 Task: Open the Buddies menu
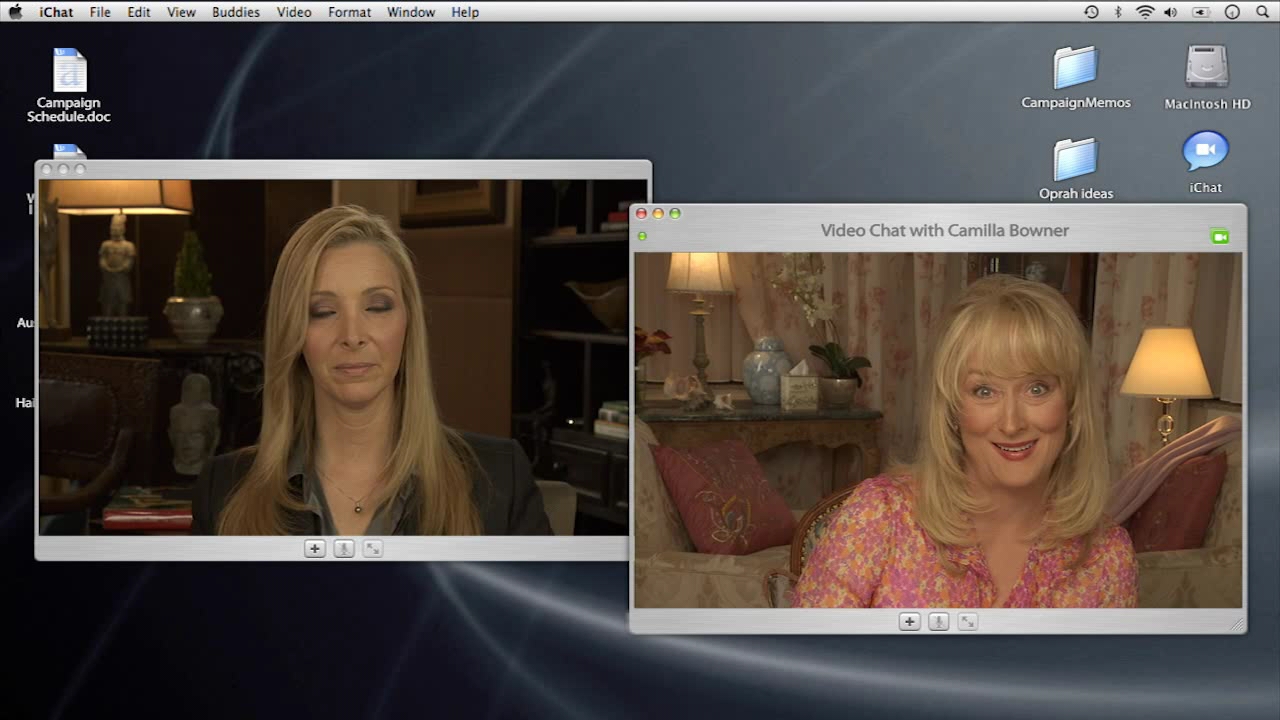click(236, 12)
